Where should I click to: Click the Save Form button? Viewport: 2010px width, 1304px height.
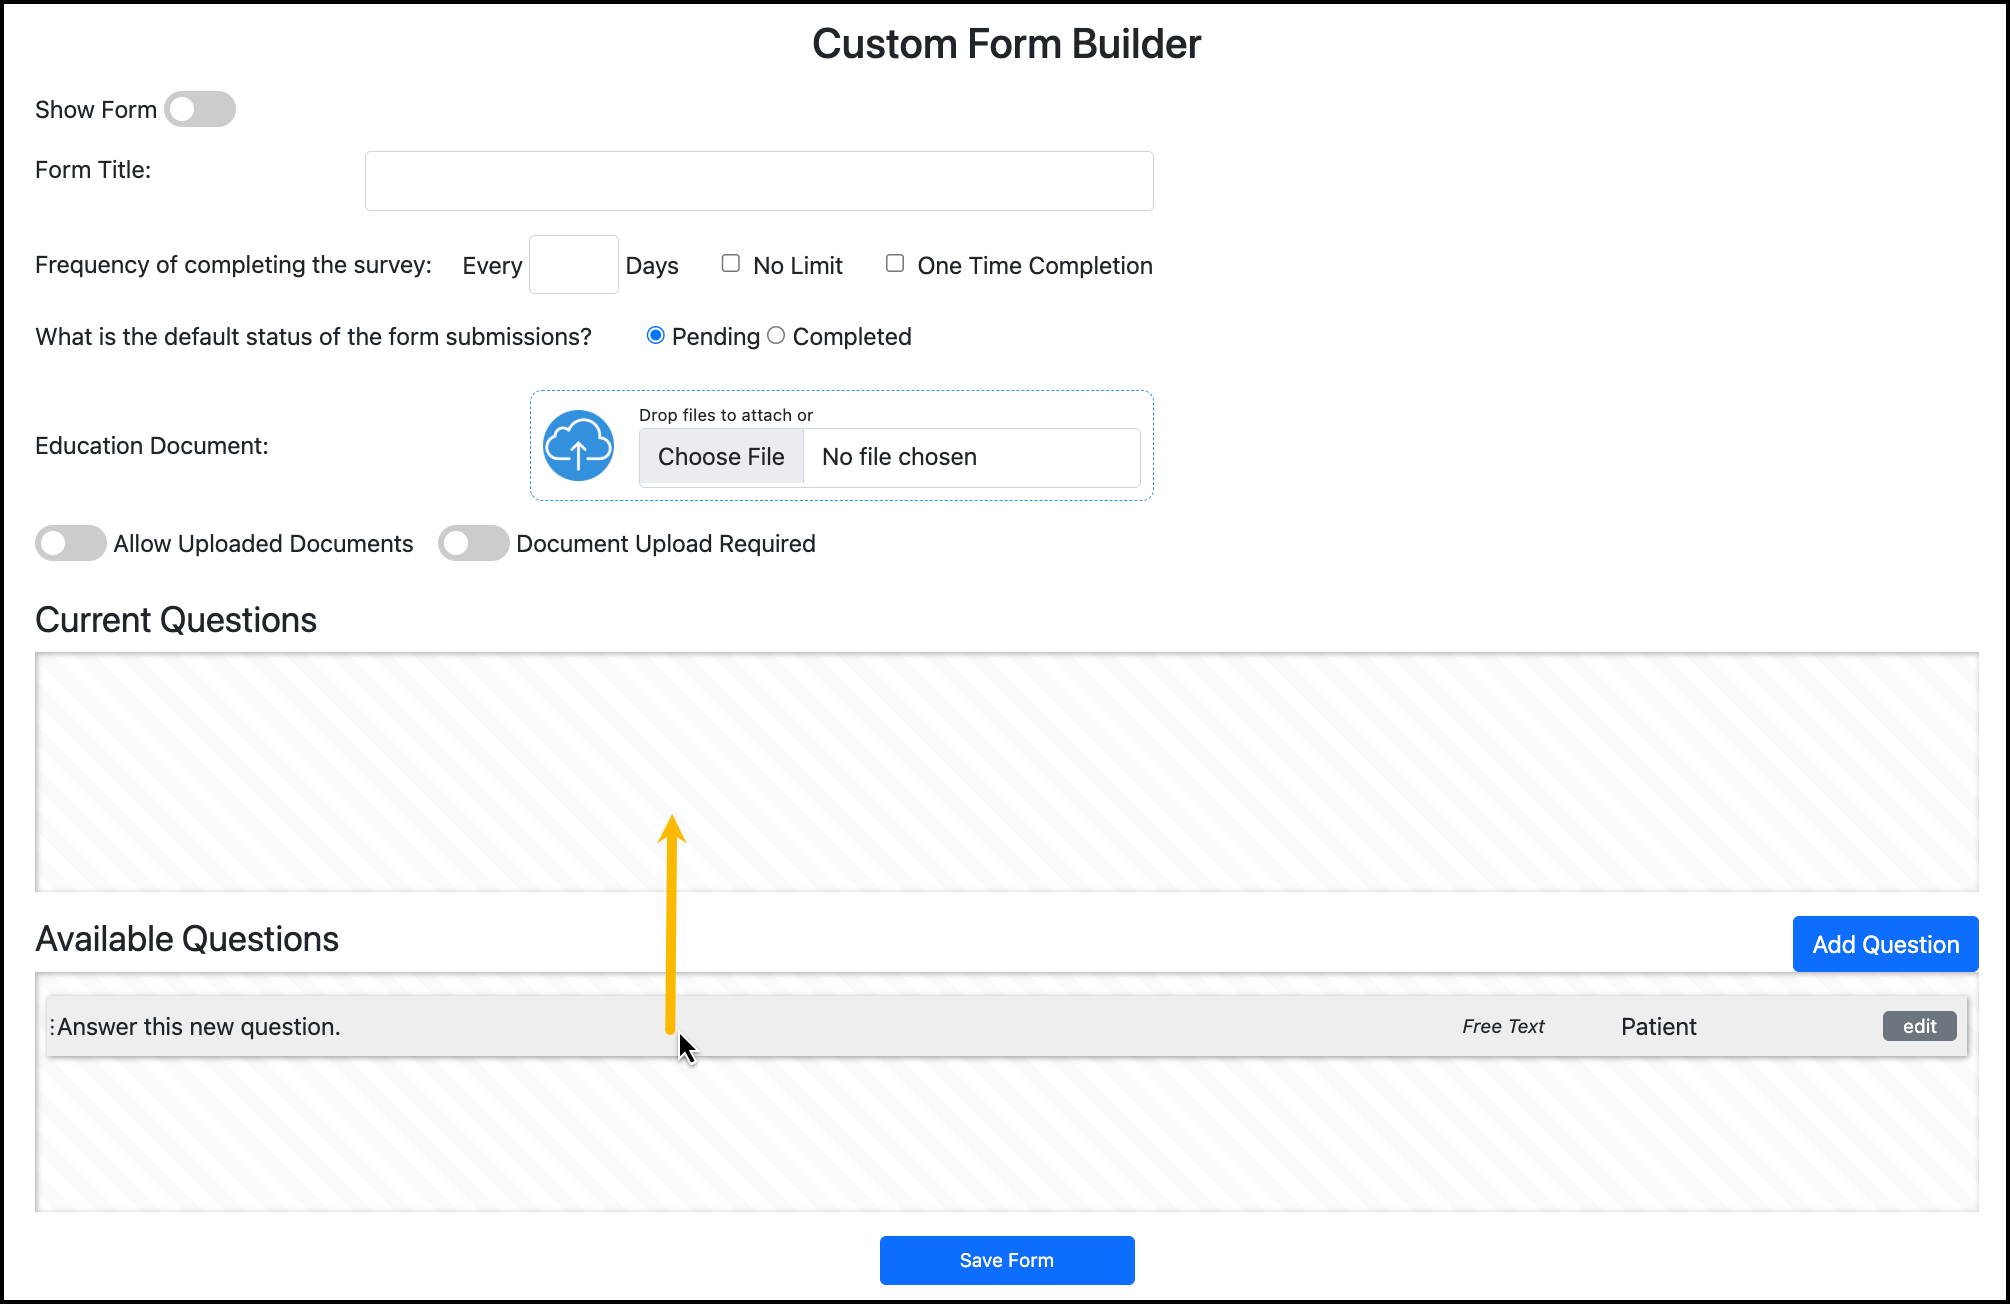[1007, 1260]
